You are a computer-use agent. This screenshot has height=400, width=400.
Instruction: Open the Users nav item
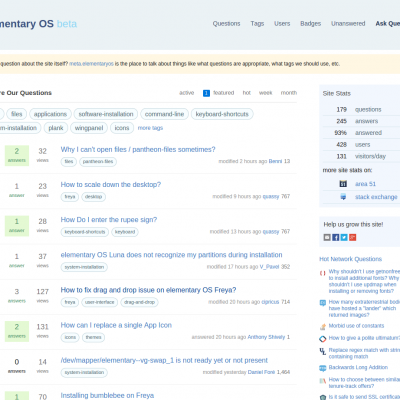coord(282,24)
